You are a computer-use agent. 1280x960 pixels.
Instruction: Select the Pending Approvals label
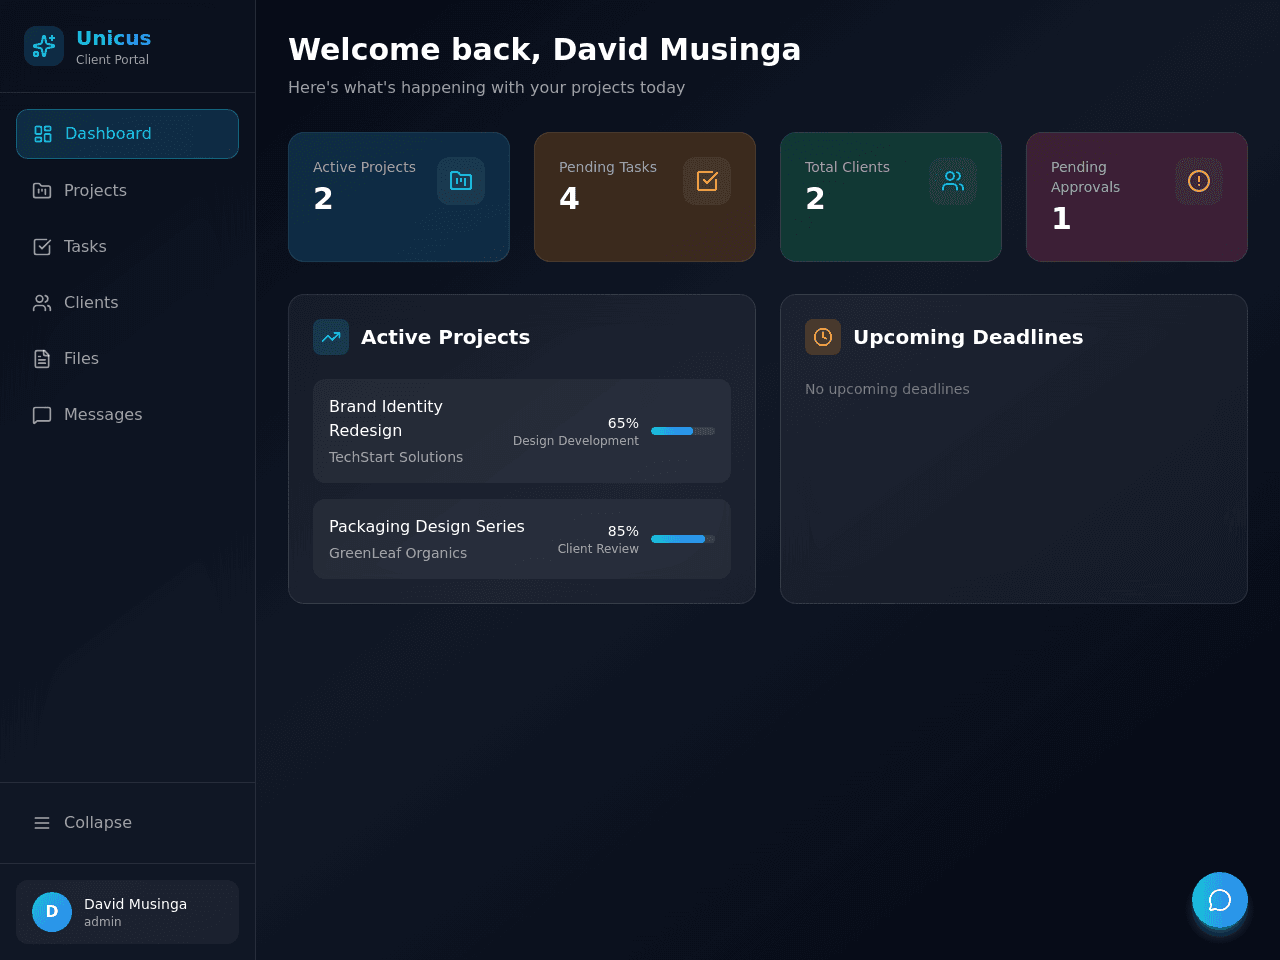point(1085,177)
